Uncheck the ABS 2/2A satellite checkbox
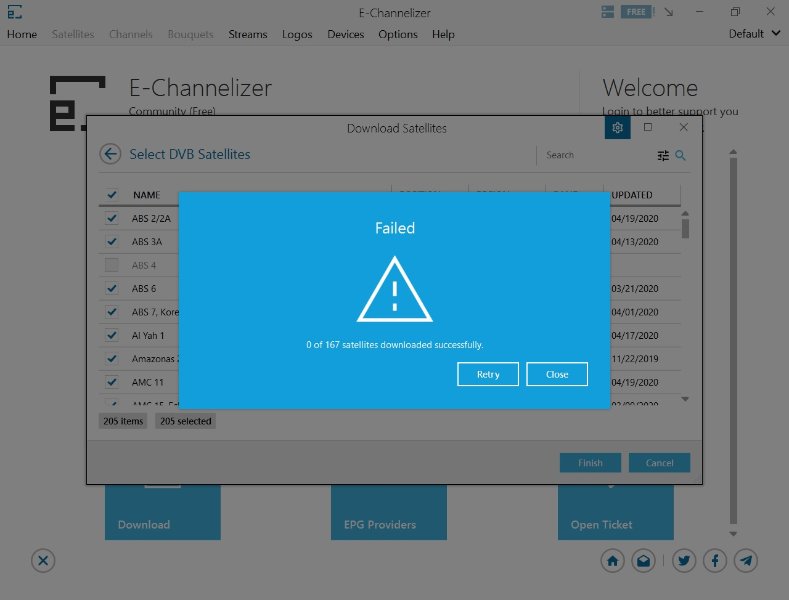The height and width of the screenshot is (600, 789). click(112, 218)
